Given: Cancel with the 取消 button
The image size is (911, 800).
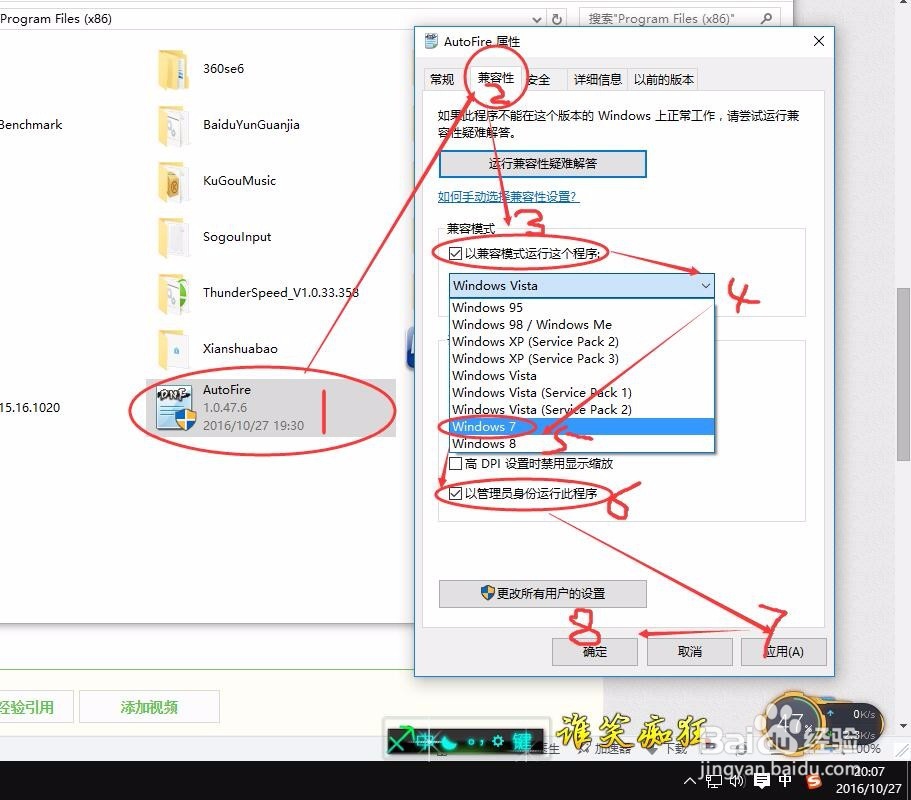Looking at the screenshot, I should pos(690,652).
